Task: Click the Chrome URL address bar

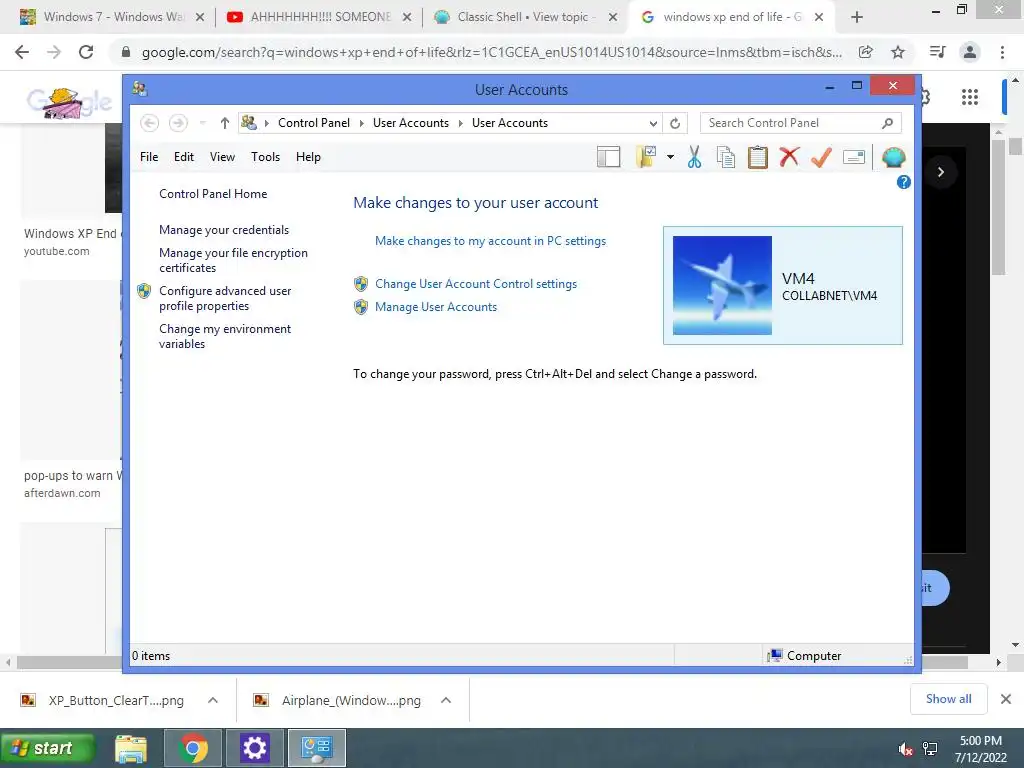Action: 491,52
